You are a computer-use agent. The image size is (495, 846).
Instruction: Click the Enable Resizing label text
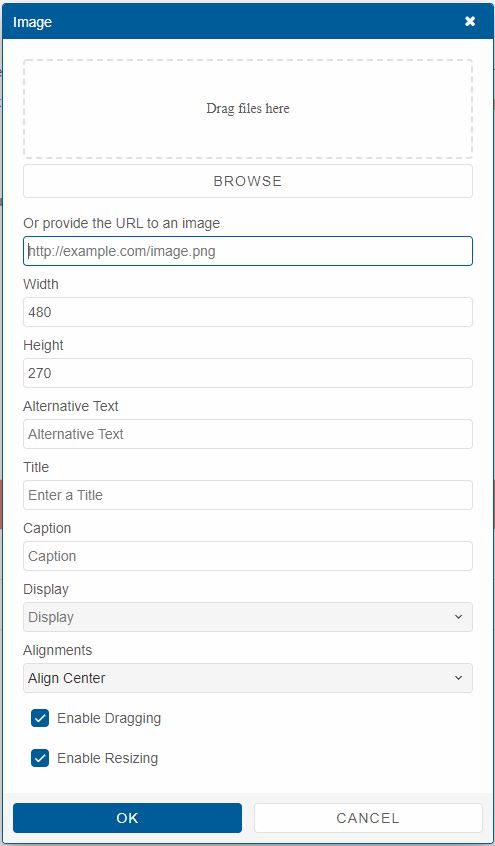point(107,758)
